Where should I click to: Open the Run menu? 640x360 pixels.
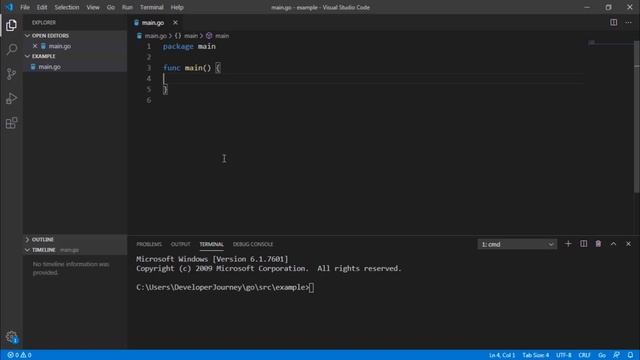tap(127, 7)
